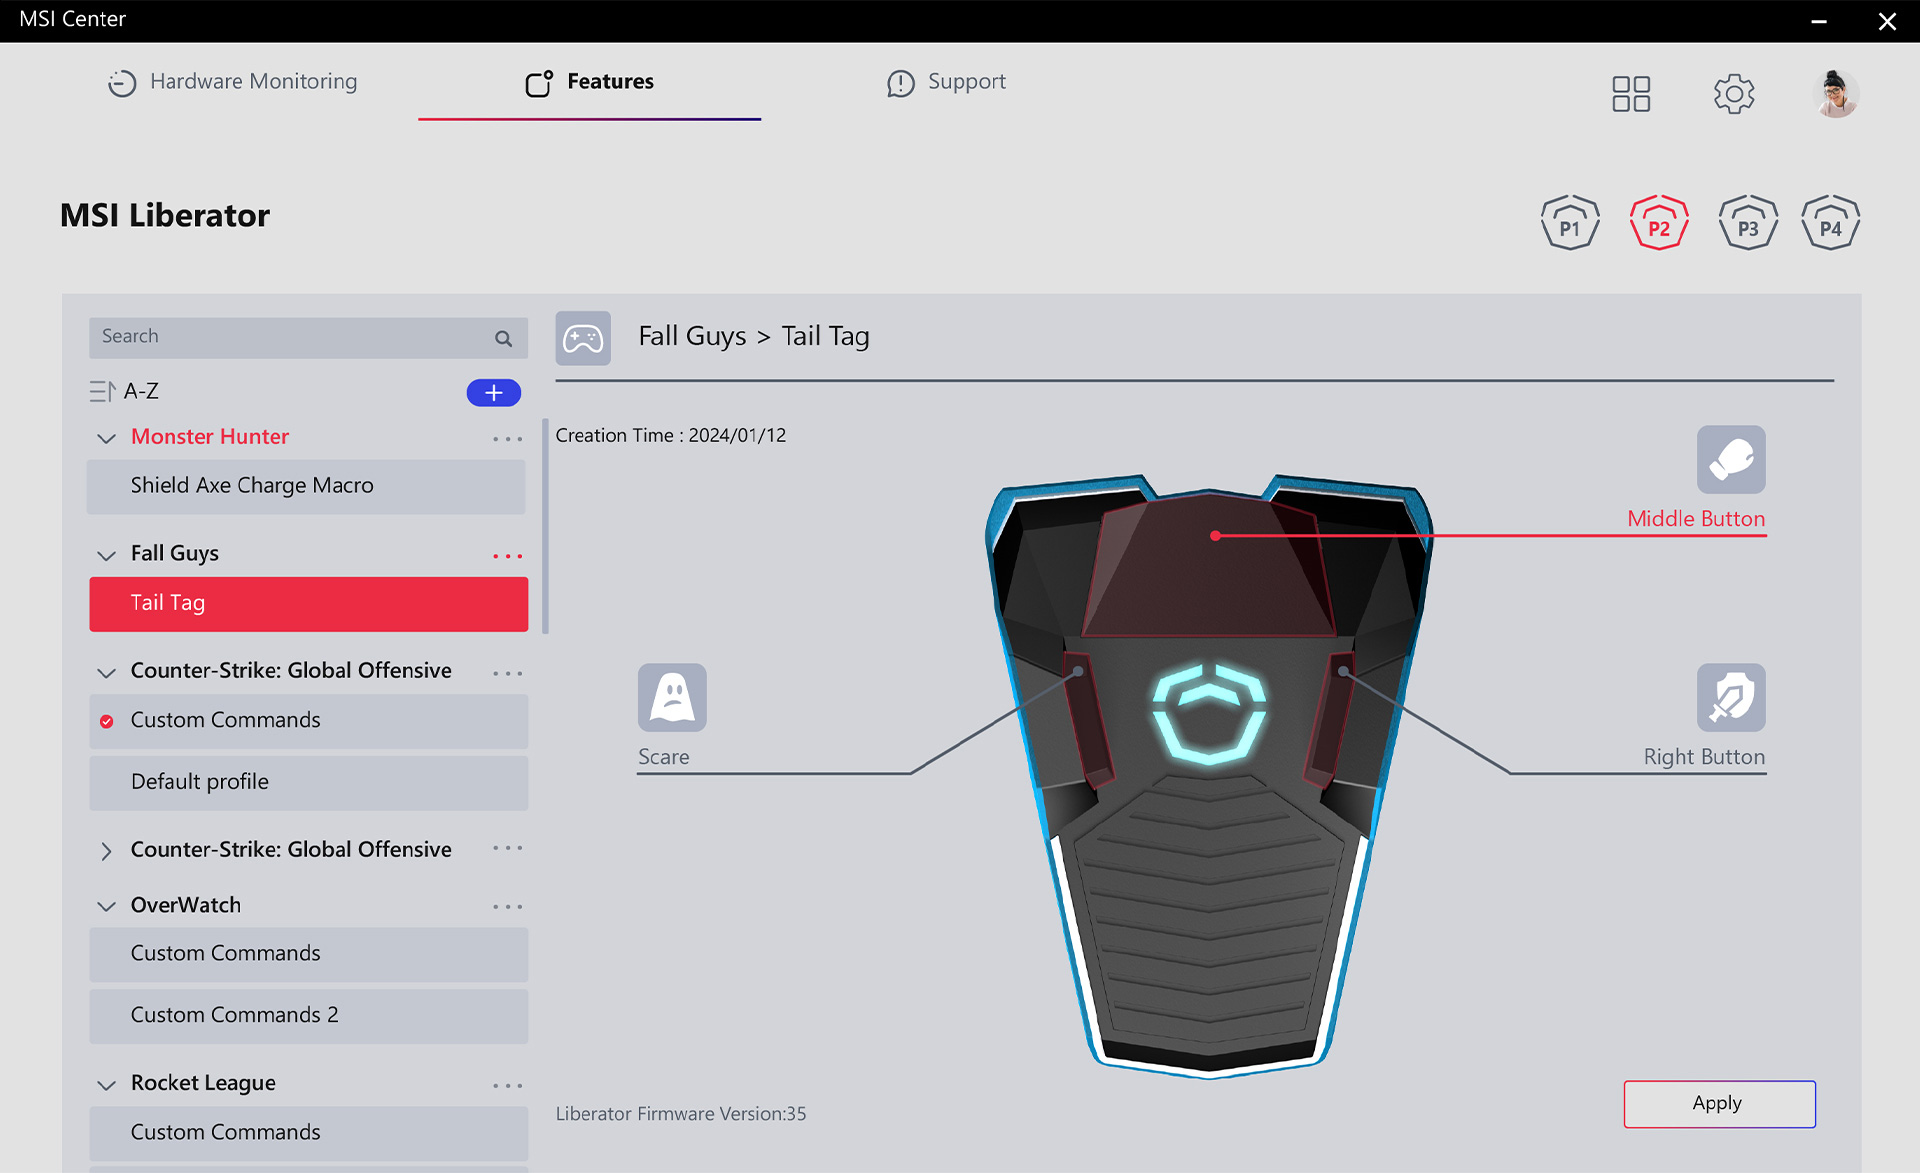The width and height of the screenshot is (1920, 1173).
Task: Expand the collapsed Counter-Strike: Global Offensive group
Action: click(x=106, y=850)
